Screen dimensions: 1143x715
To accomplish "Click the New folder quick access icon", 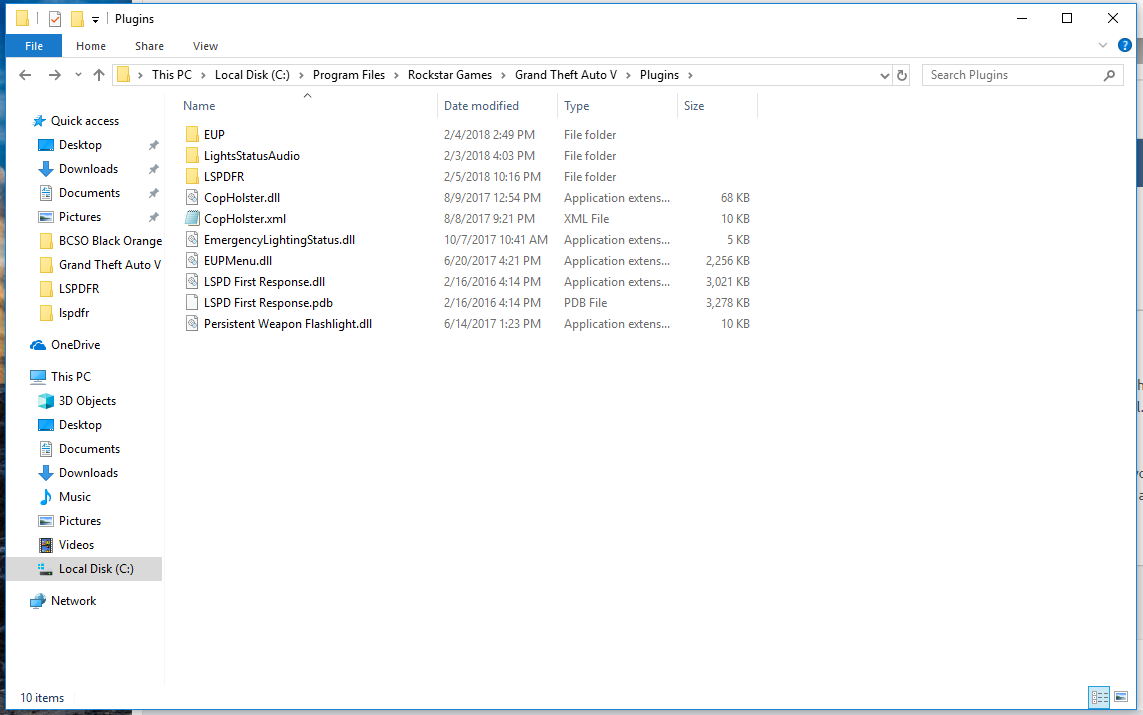I will pyautogui.click(x=77, y=19).
